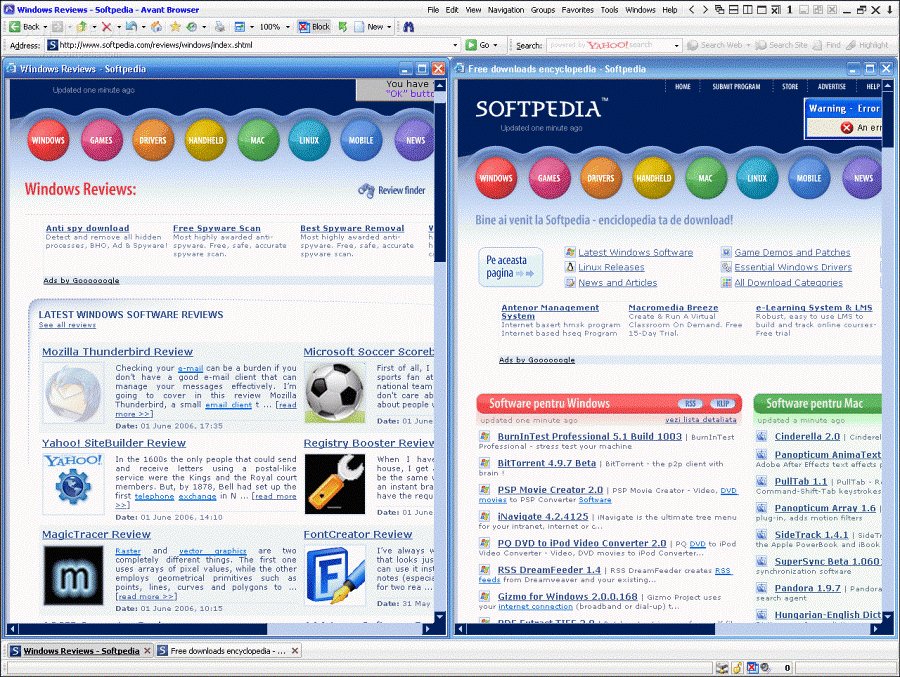Click SUBMIT PROGRAM in Softpedia top navigation

pos(736,87)
